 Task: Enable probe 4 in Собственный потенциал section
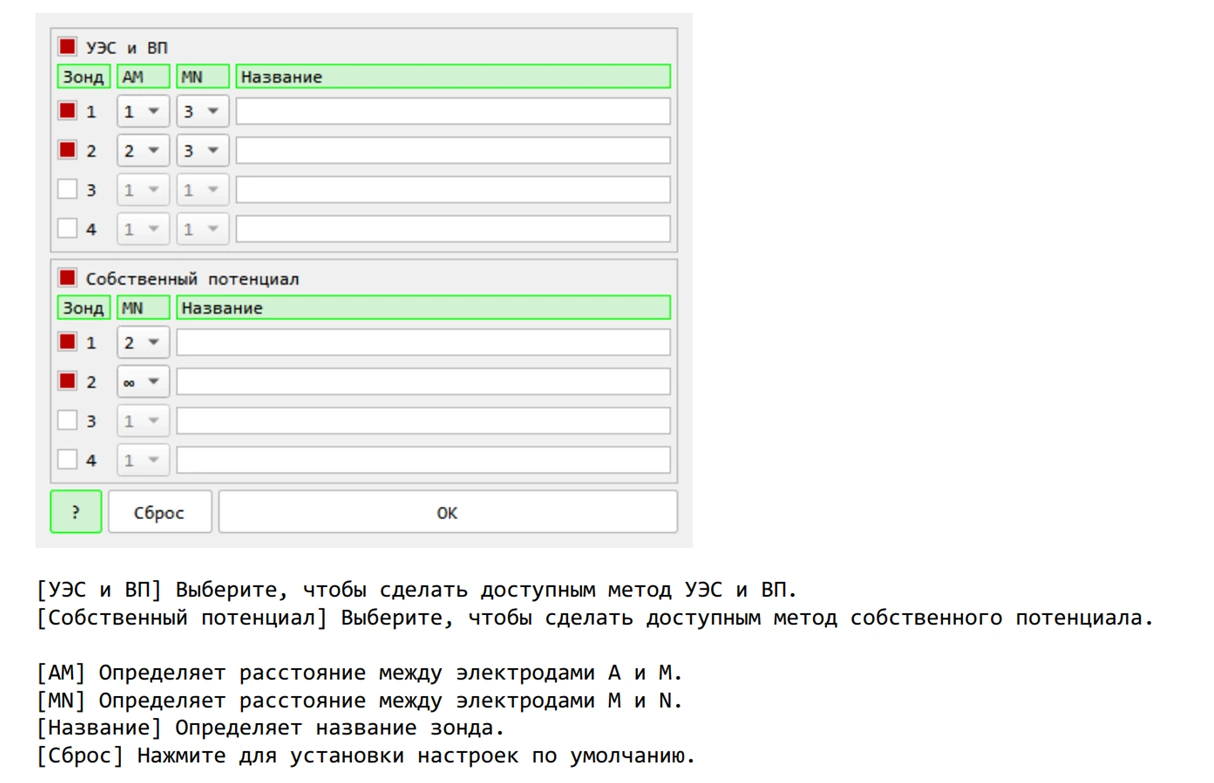[x=68, y=460]
